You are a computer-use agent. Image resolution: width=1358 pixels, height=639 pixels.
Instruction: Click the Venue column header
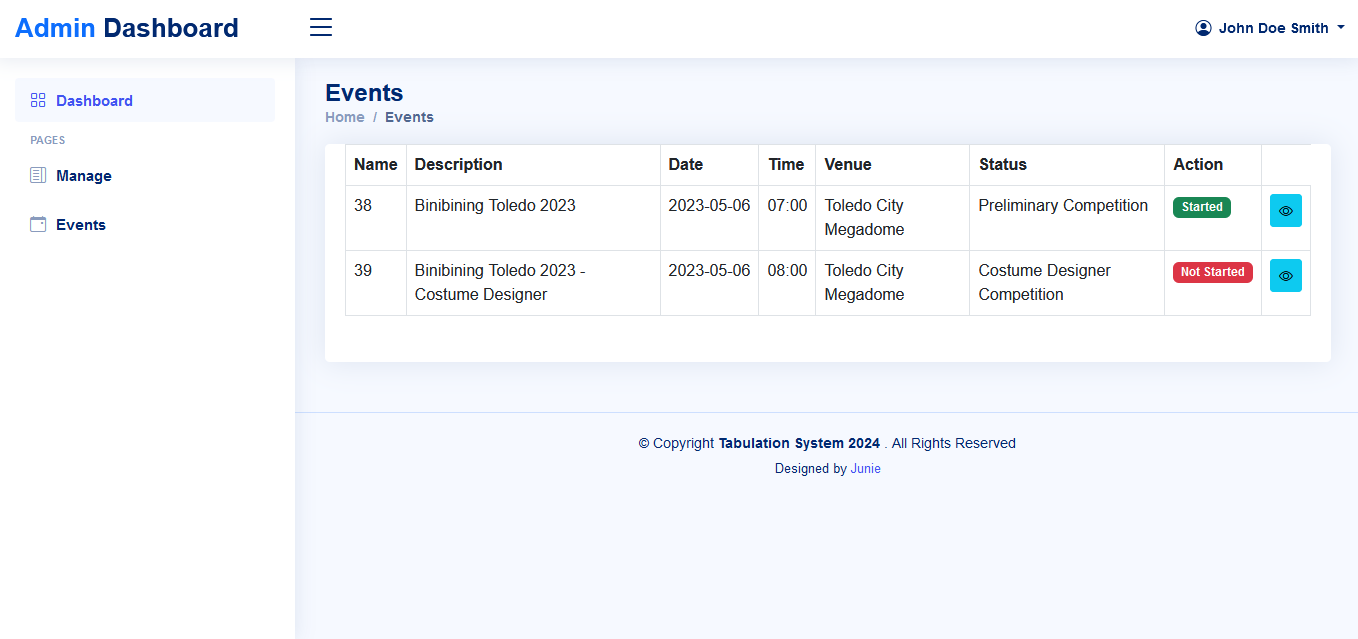[847, 165]
